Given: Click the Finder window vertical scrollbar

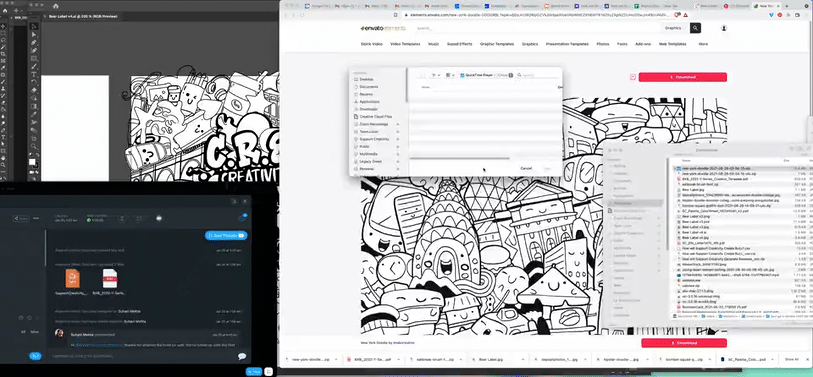Looking at the screenshot, I should coord(667,205).
